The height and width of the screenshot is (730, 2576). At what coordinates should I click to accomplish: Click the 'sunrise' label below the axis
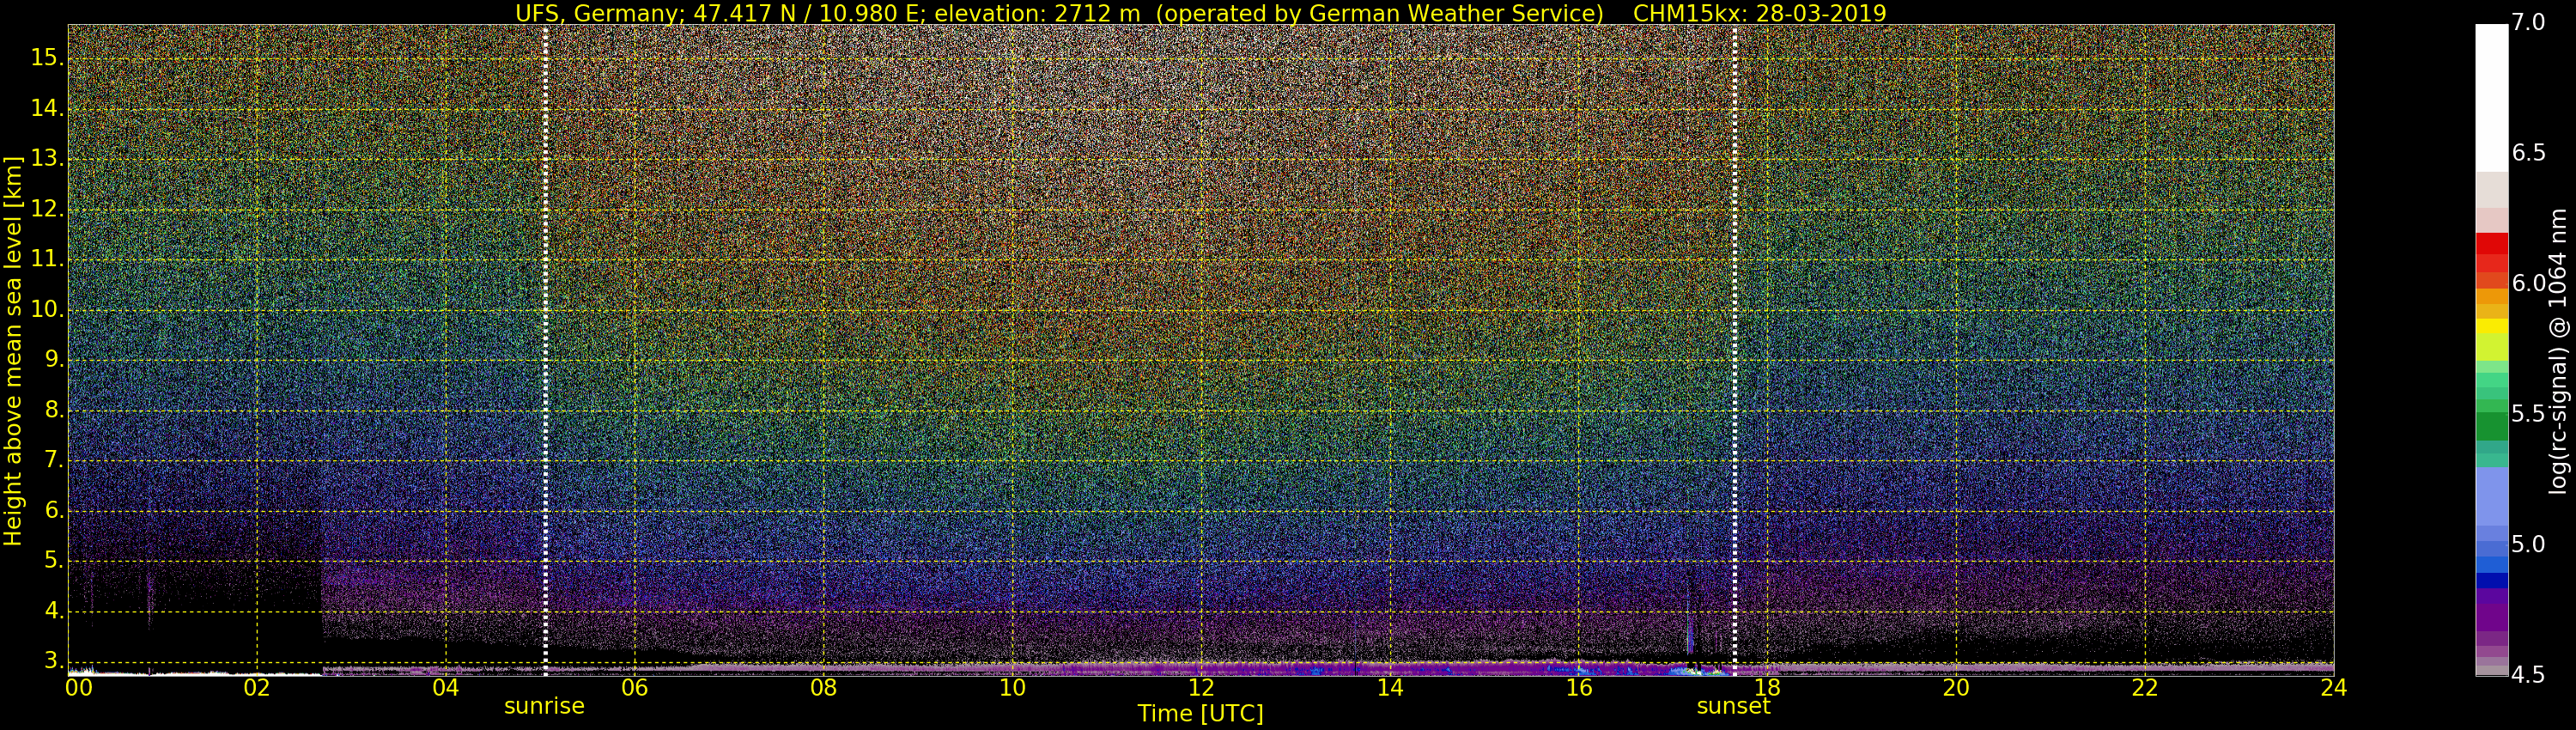coord(544,706)
